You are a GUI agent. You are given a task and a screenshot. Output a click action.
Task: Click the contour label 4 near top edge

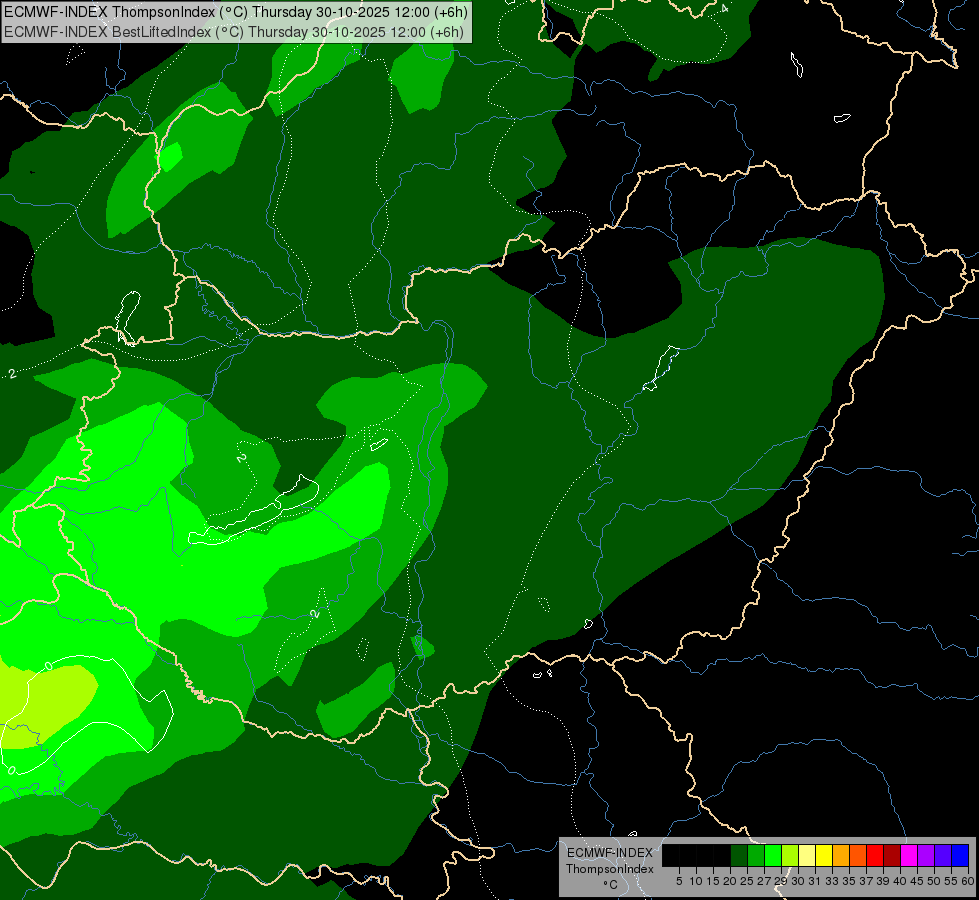(724, 8)
